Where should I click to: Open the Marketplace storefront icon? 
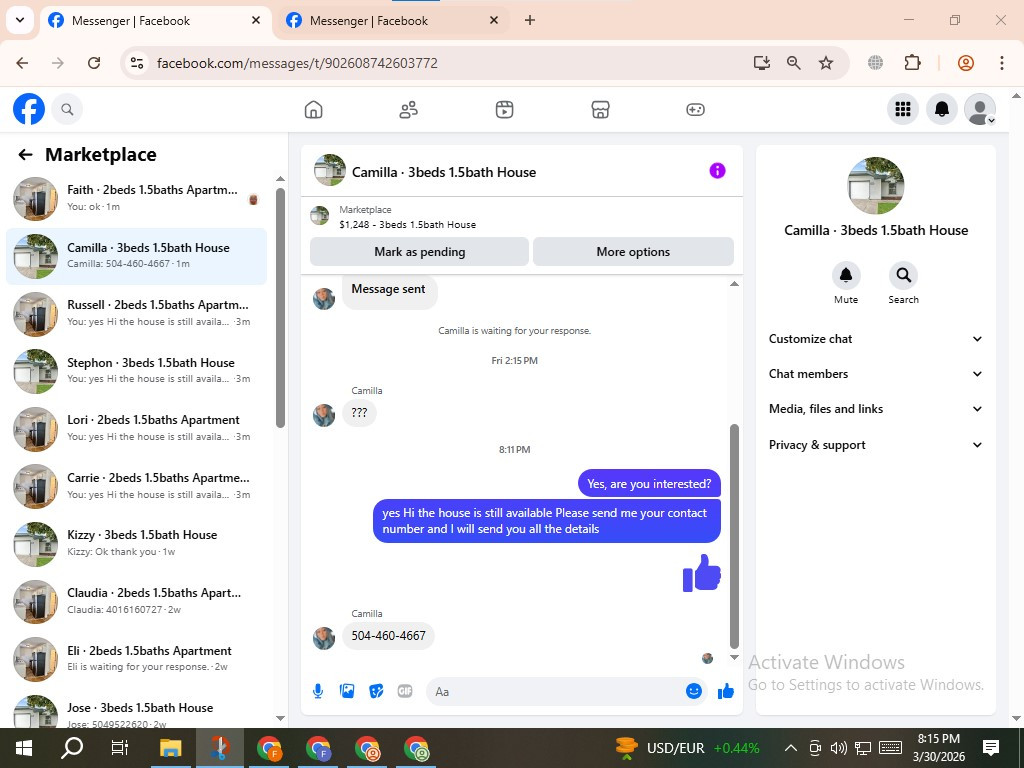point(600,109)
